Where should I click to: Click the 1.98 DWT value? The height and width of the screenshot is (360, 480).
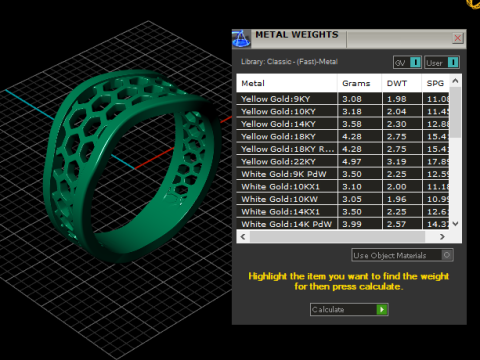397,99
